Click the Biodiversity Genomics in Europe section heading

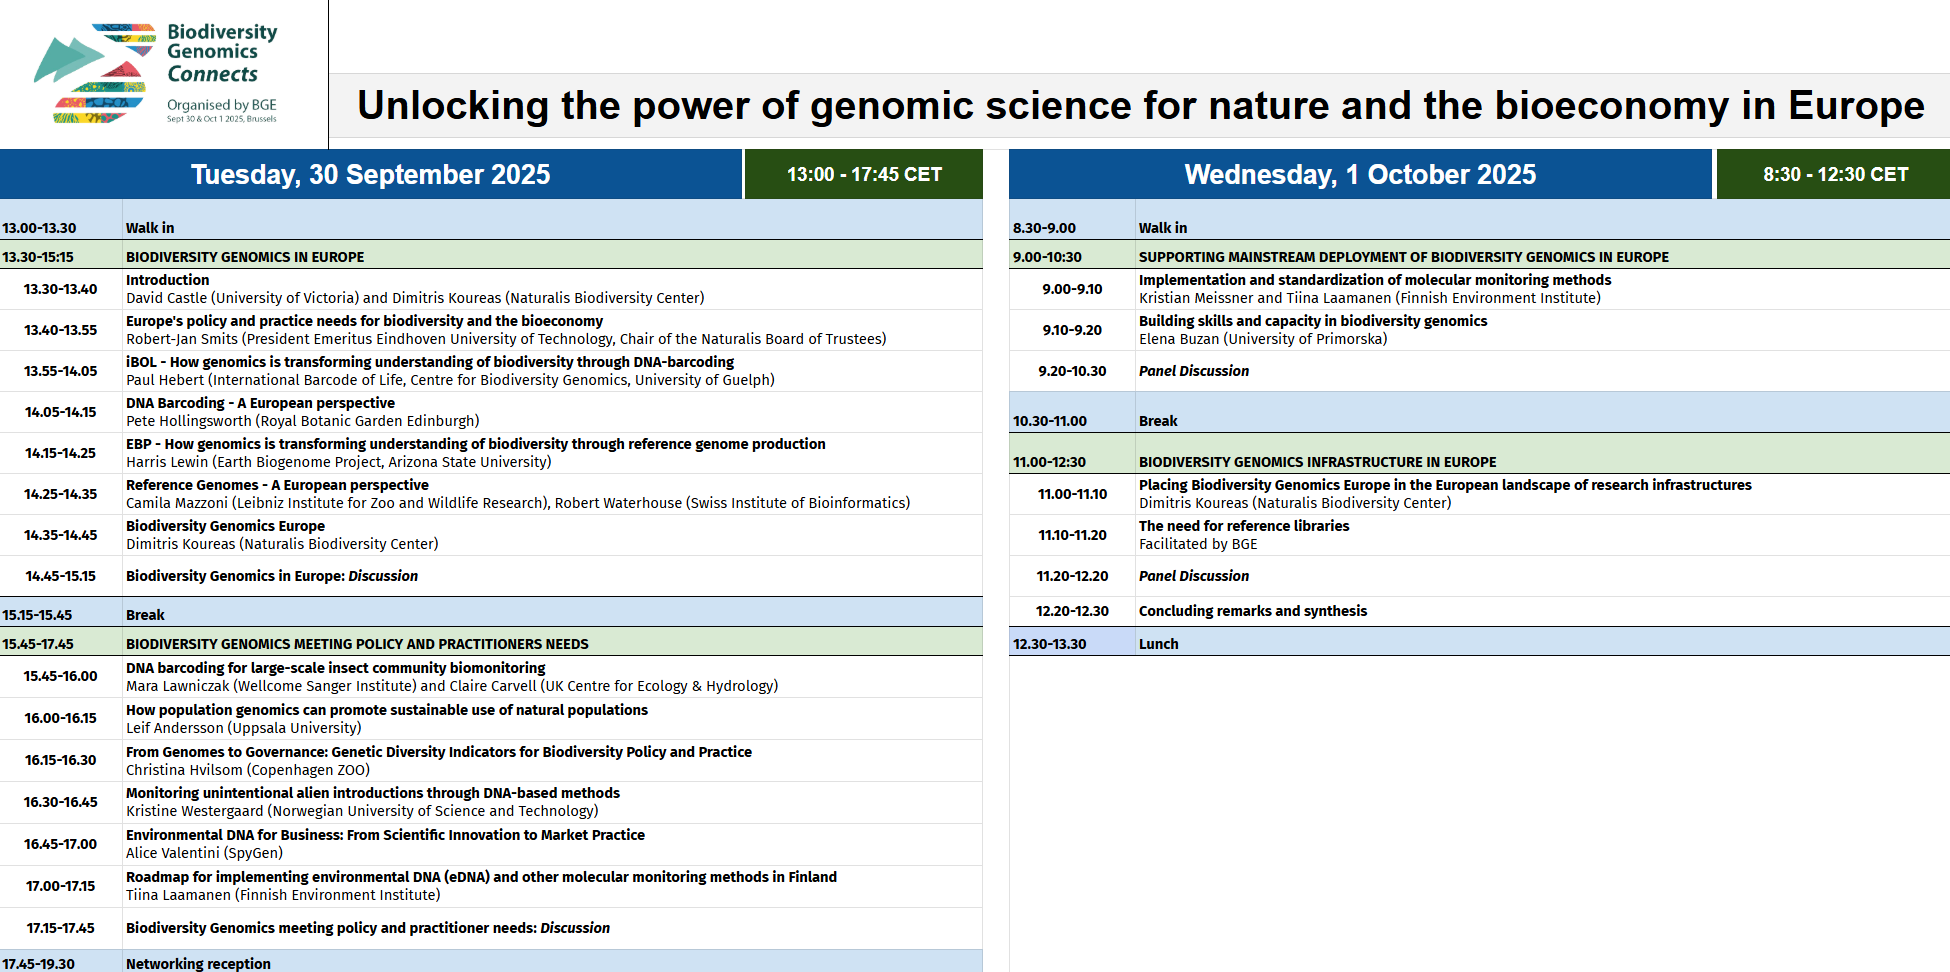(x=245, y=257)
